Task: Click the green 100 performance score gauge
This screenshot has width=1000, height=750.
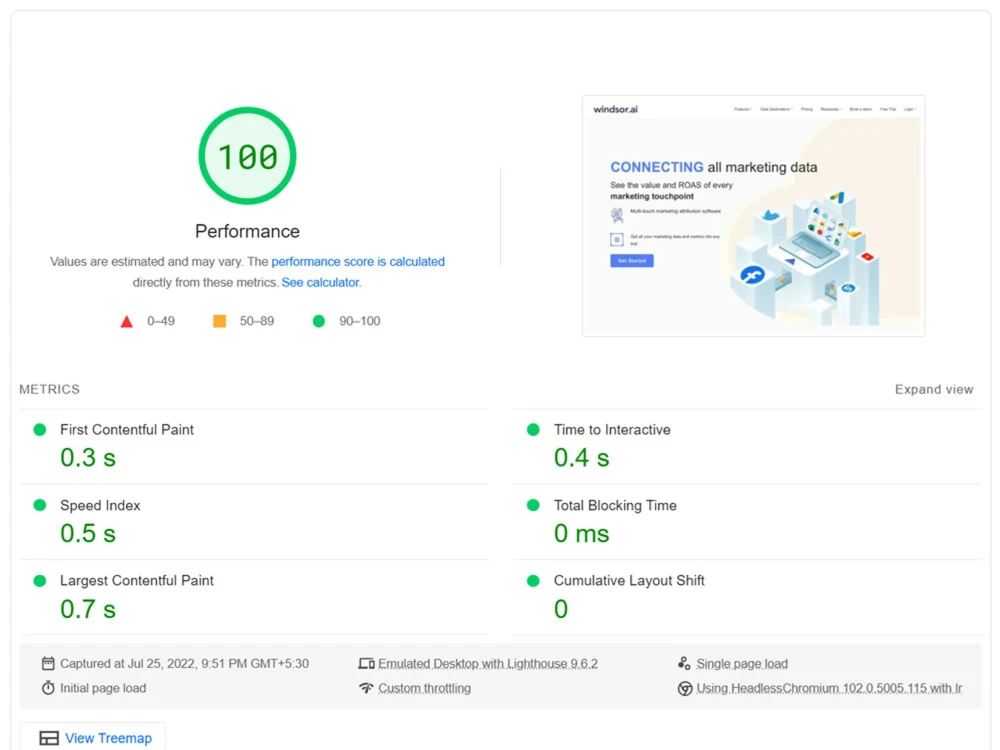Action: click(247, 156)
